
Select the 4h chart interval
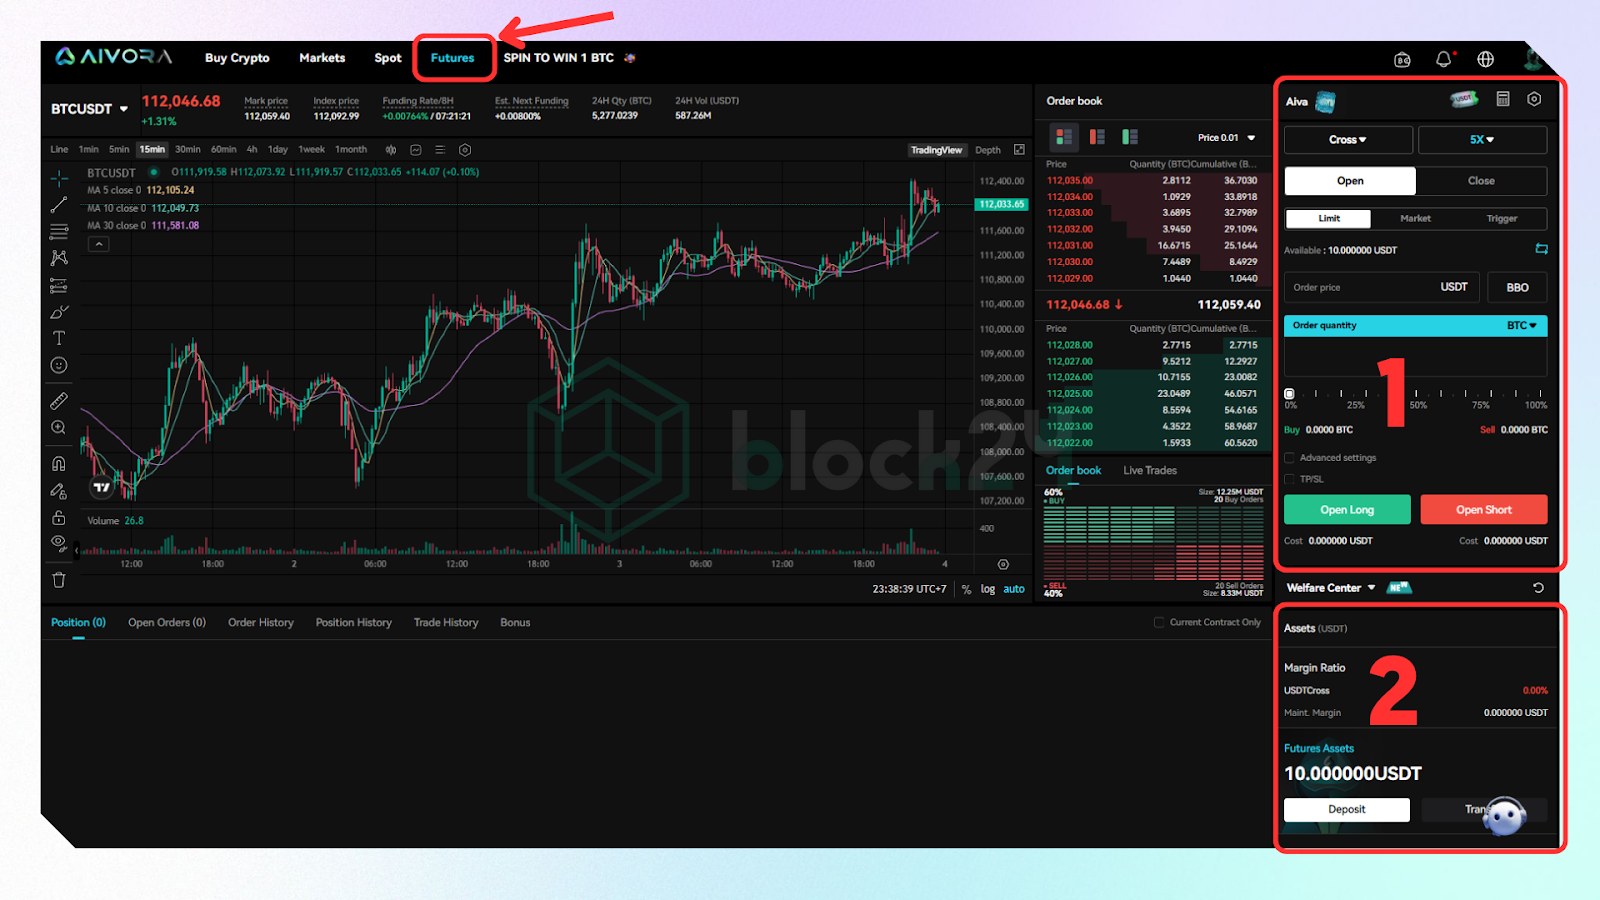[252, 150]
